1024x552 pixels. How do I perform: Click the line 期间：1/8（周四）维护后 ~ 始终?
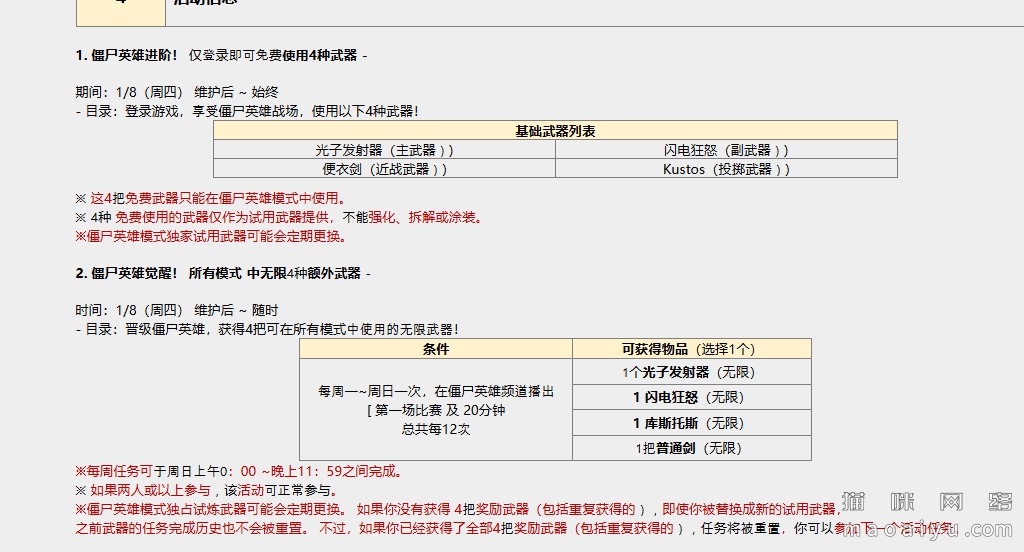pos(177,92)
